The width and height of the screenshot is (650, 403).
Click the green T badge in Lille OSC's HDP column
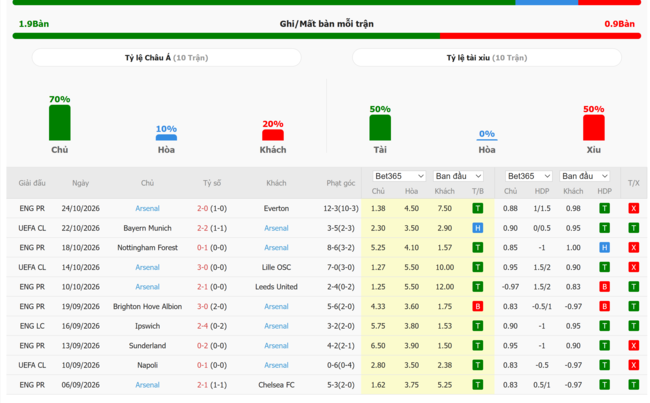pyautogui.click(x=604, y=267)
